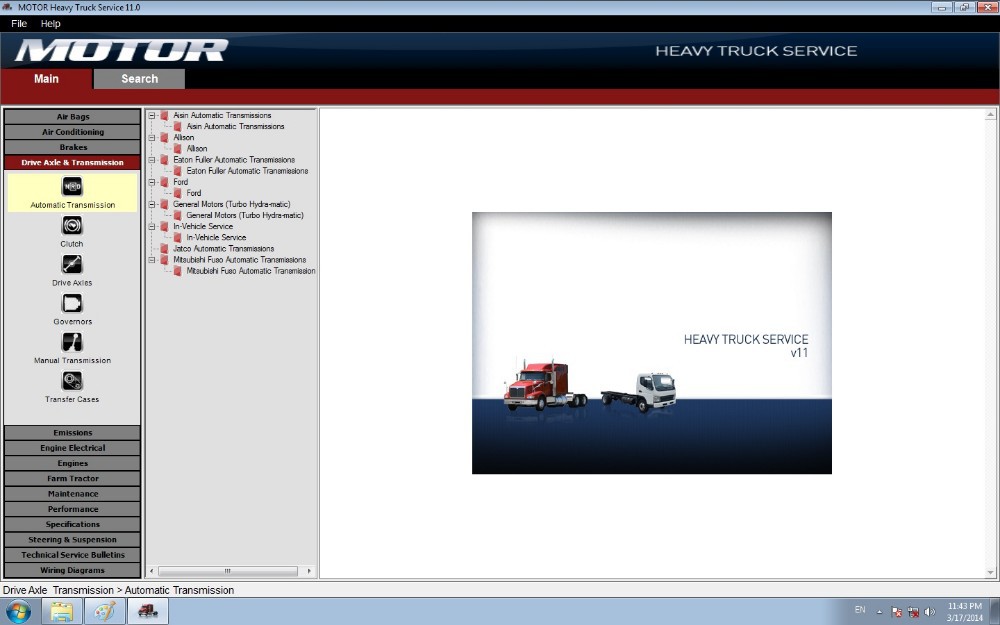Image resolution: width=1000 pixels, height=625 pixels.
Task: Click the tree panel's horizontal scrollbar thumb
Action: (228, 571)
